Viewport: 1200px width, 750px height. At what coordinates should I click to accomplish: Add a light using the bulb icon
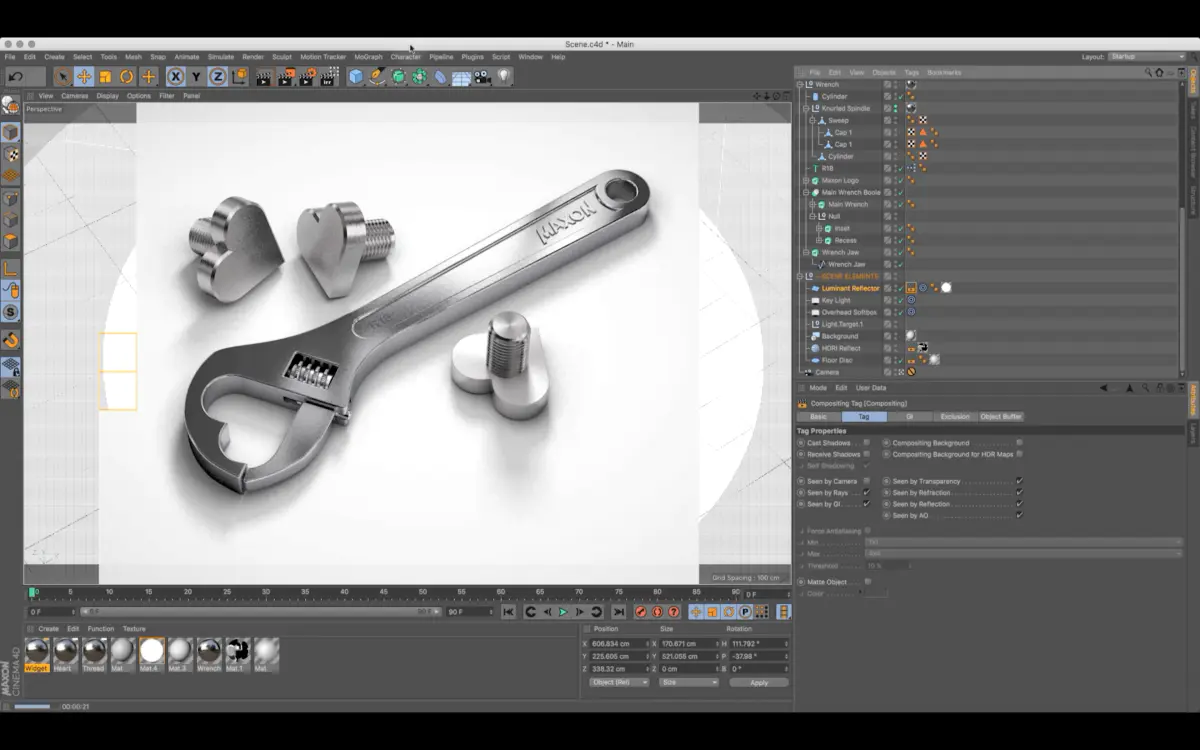pos(504,76)
